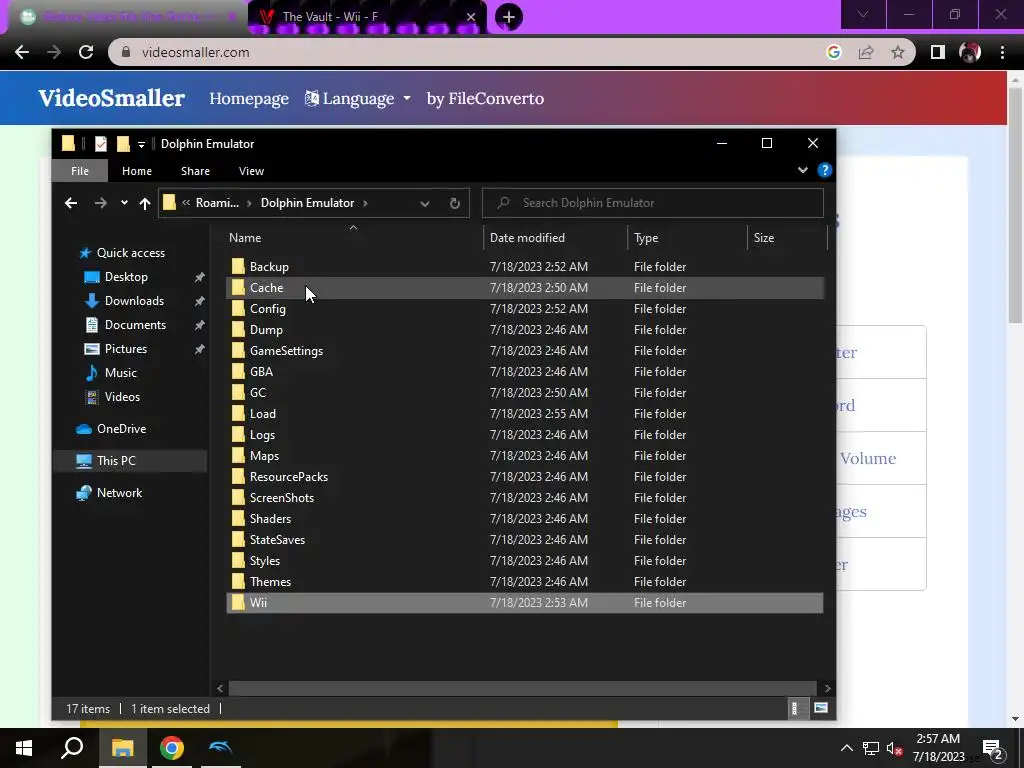Open the View ribbon tab
The width and height of the screenshot is (1024, 768).
251,170
